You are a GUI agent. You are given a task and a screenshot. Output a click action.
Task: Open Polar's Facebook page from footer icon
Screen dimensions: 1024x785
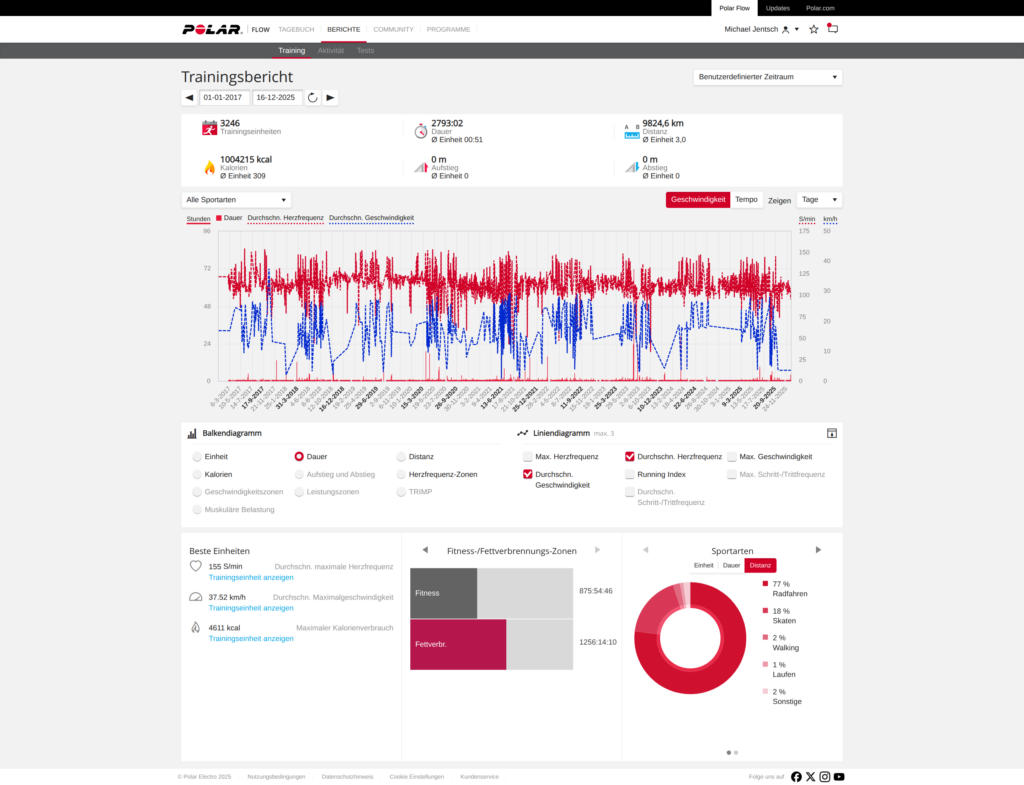(x=796, y=776)
